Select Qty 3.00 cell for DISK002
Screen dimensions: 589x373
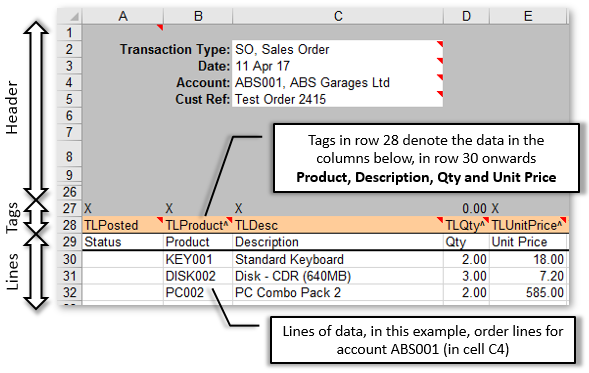tap(466, 276)
